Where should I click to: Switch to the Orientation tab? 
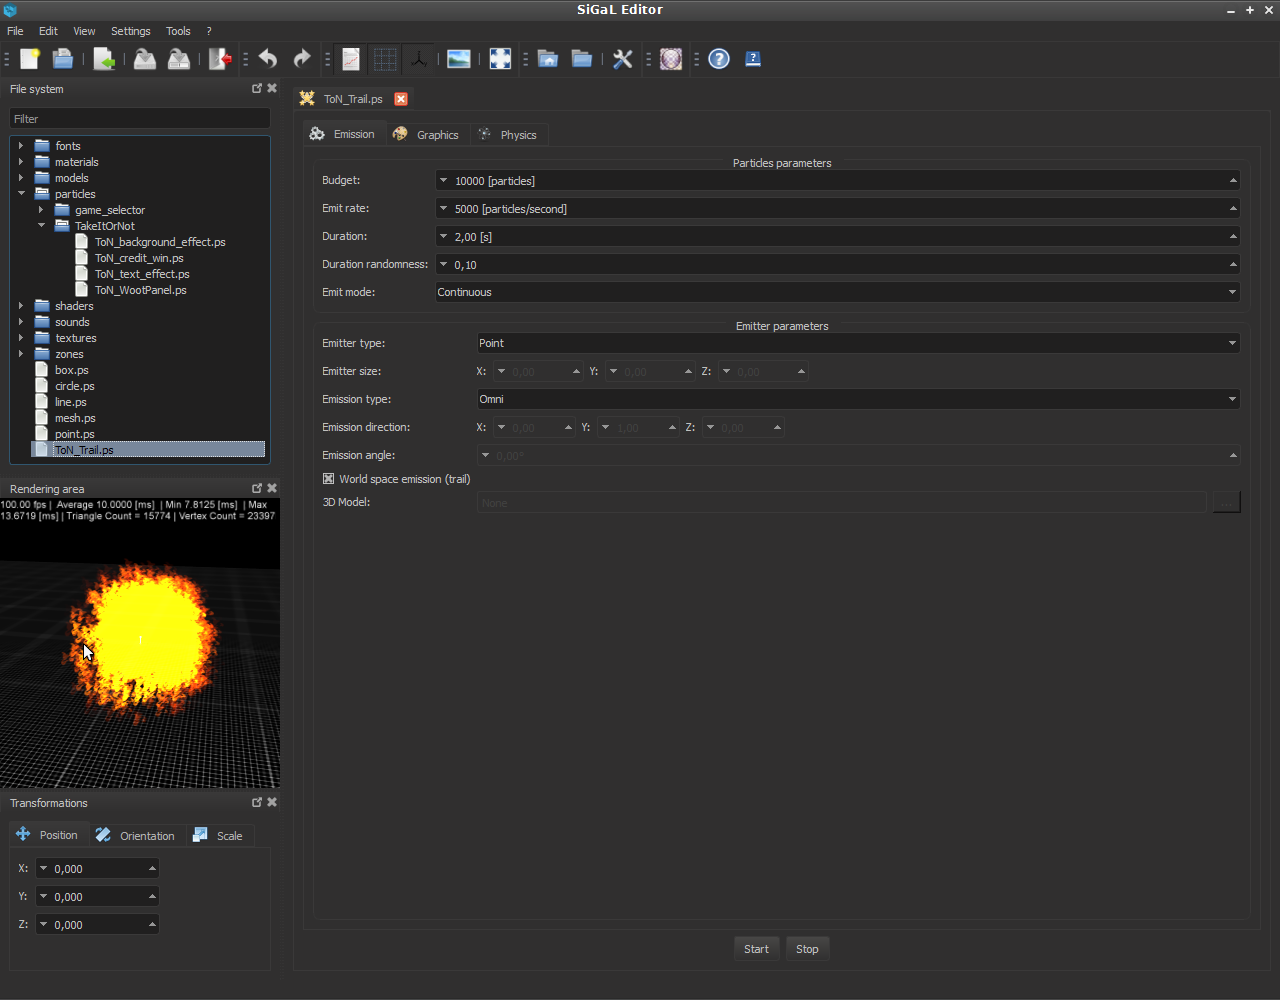135,835
